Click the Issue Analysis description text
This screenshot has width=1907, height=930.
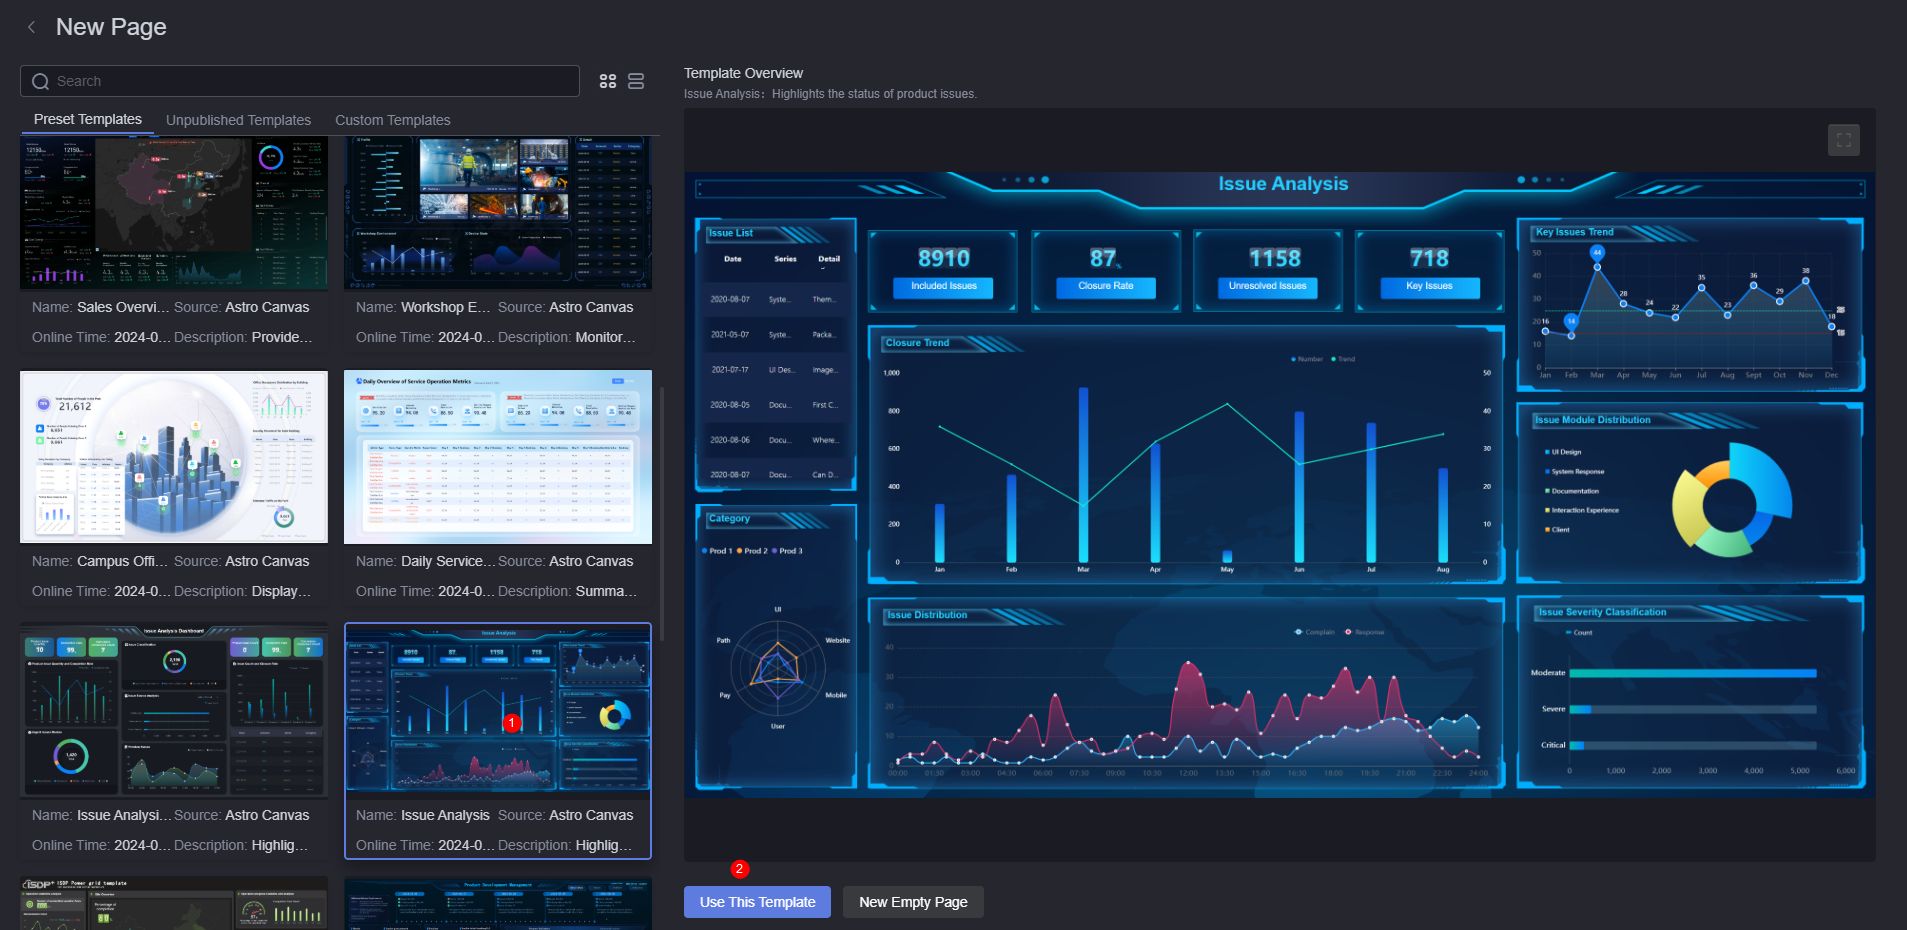(830, 94)
